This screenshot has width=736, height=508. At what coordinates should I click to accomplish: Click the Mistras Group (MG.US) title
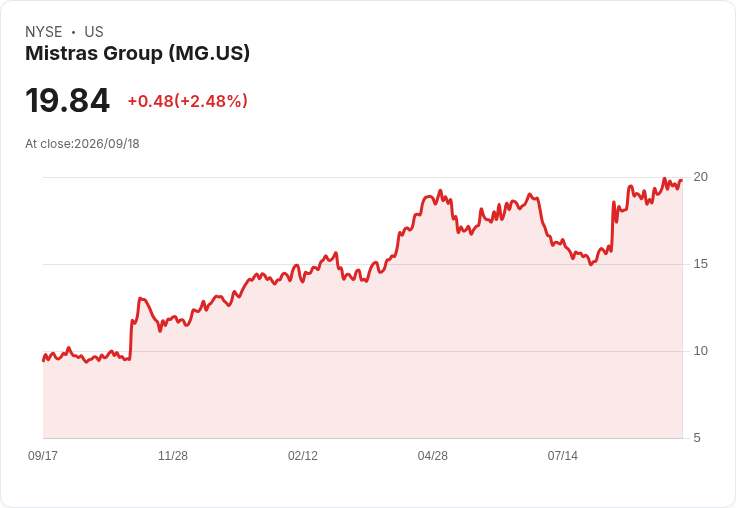coord(138,53)
